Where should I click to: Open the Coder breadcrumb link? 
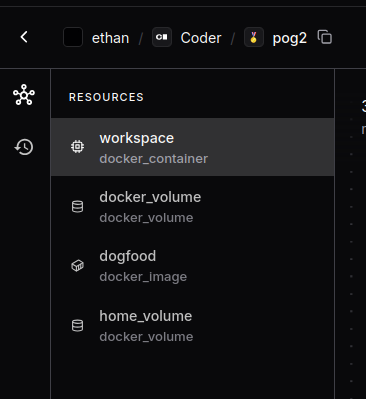201,38
